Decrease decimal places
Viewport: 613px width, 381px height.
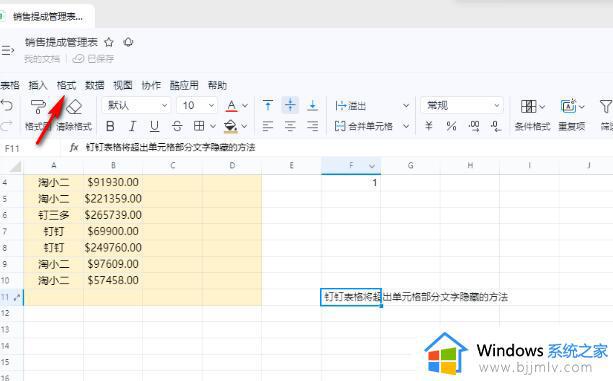496,126
